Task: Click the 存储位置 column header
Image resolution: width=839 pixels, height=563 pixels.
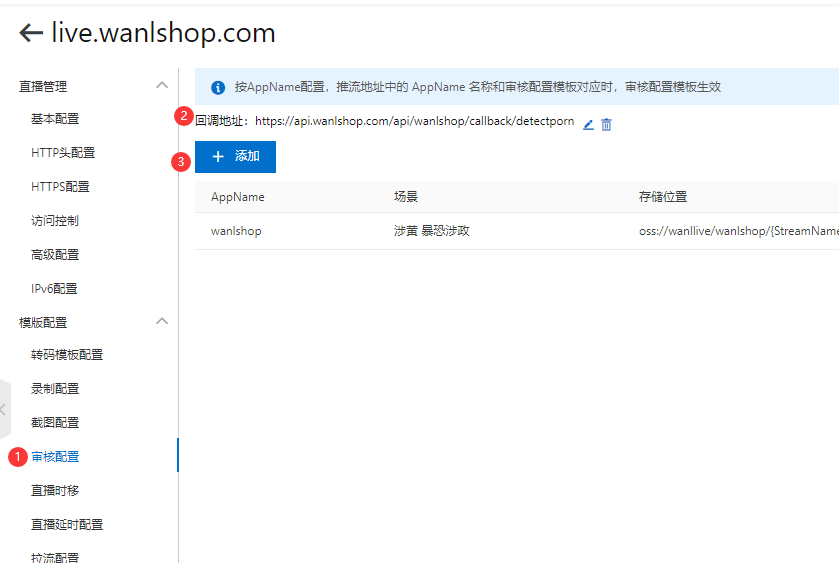Action: [663, 197]
